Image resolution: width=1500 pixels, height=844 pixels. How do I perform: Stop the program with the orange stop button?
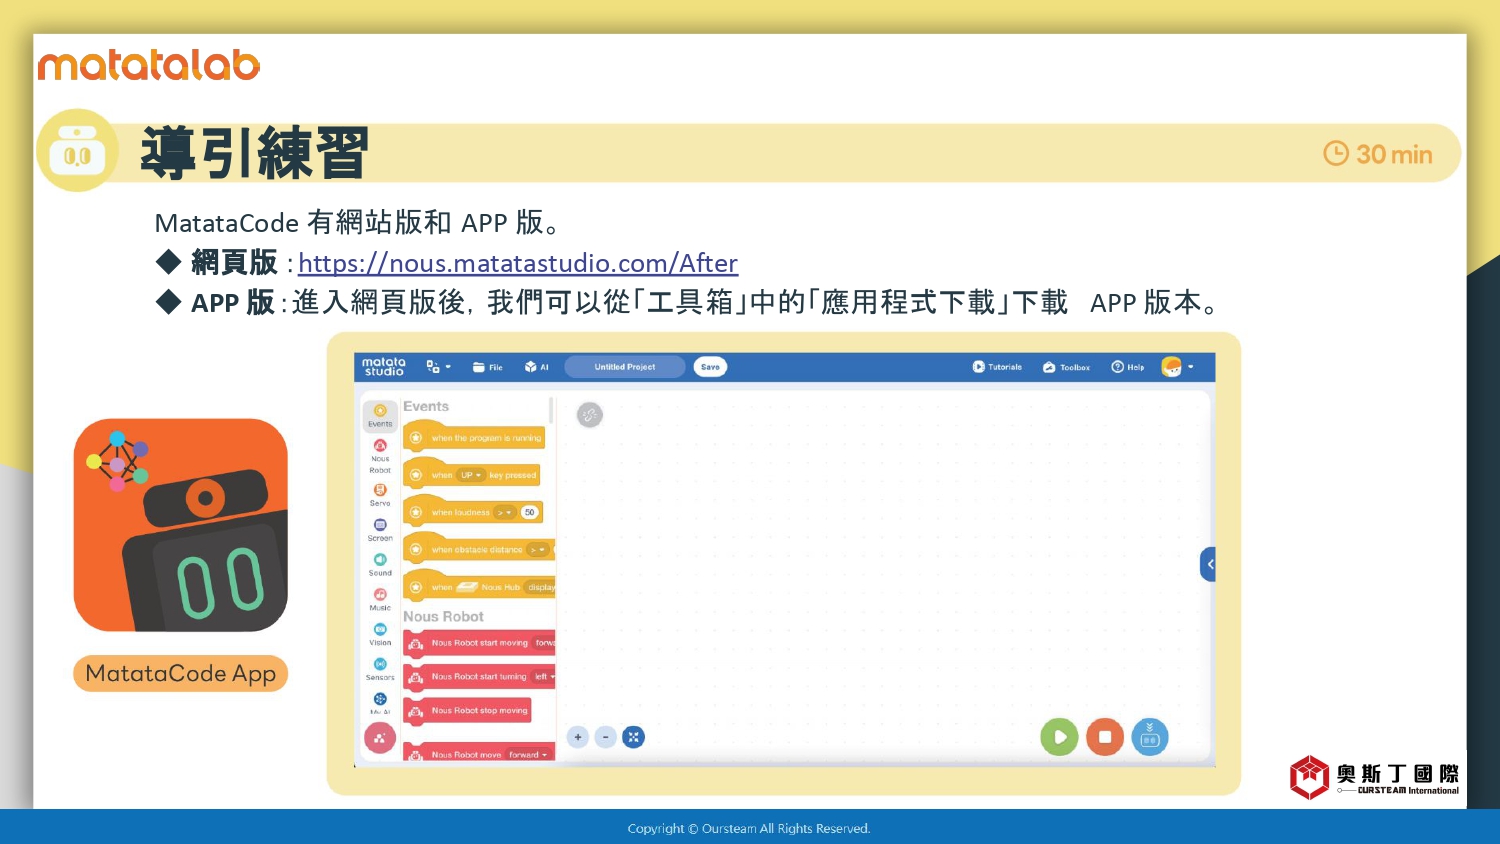pos(1105,737)
